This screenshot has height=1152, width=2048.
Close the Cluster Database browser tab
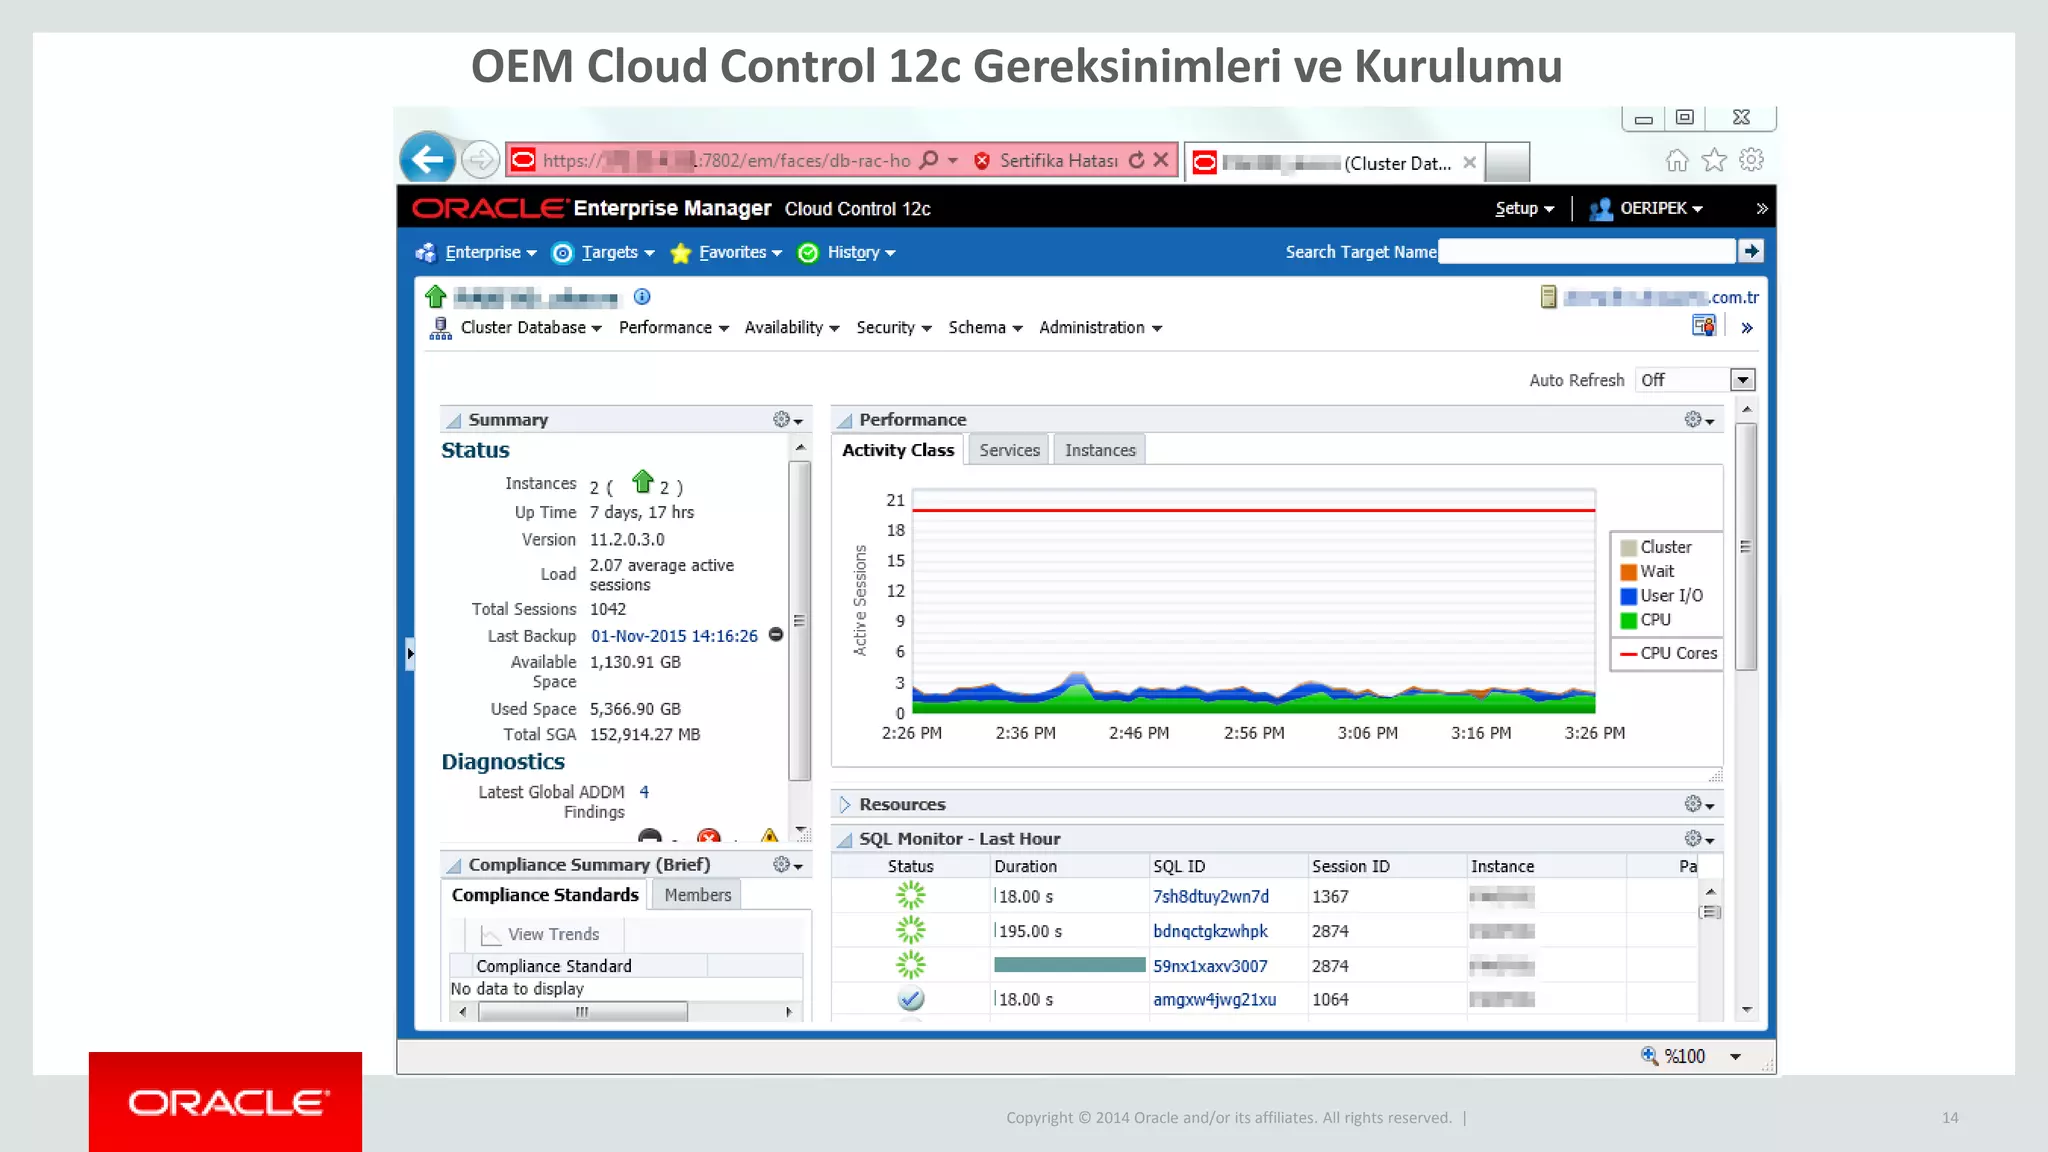coord(1469,162)
